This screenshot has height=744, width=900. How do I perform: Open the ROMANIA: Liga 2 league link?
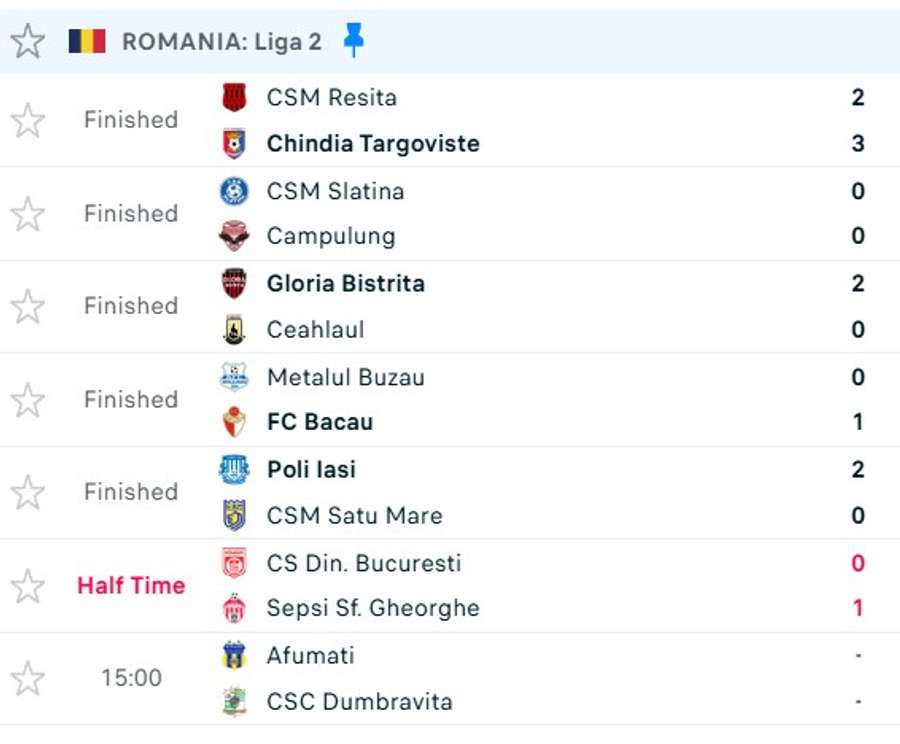coord(222,41)
